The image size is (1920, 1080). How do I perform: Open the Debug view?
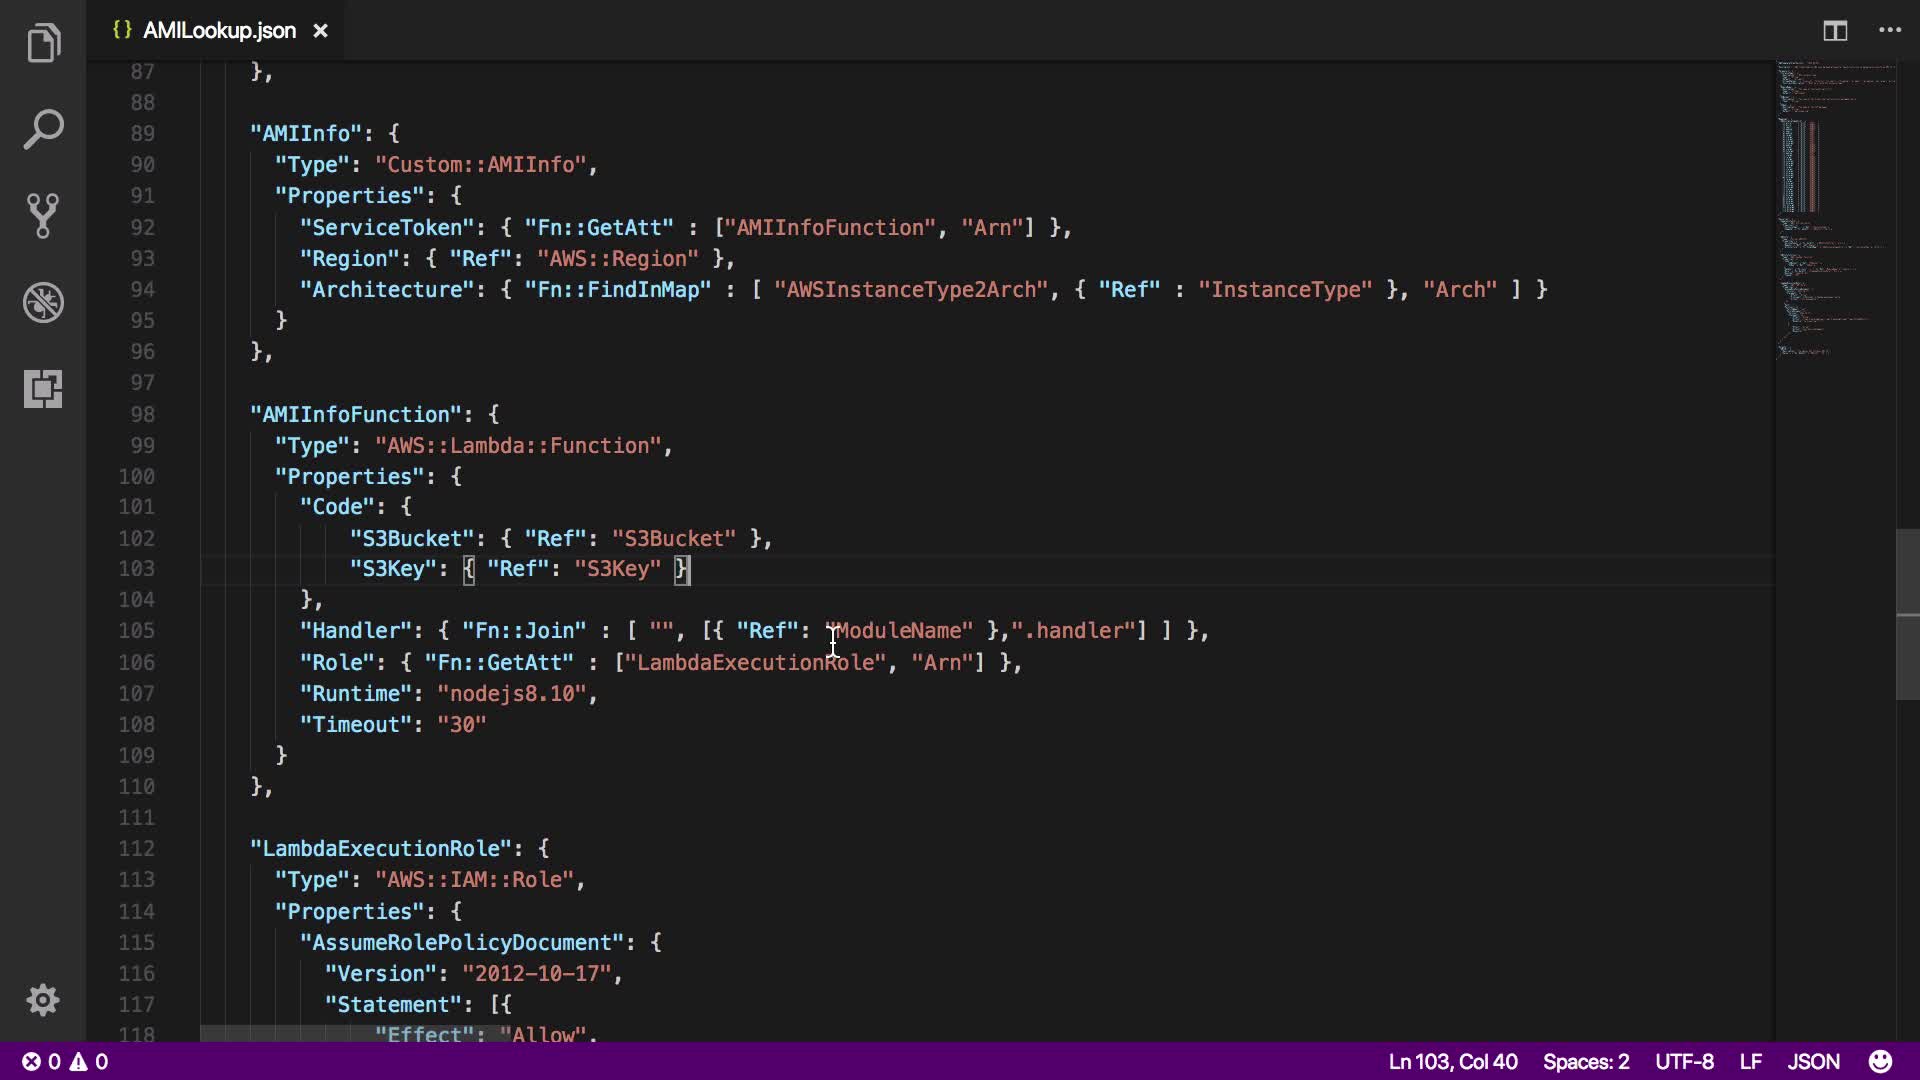click(x=43, y=302)
